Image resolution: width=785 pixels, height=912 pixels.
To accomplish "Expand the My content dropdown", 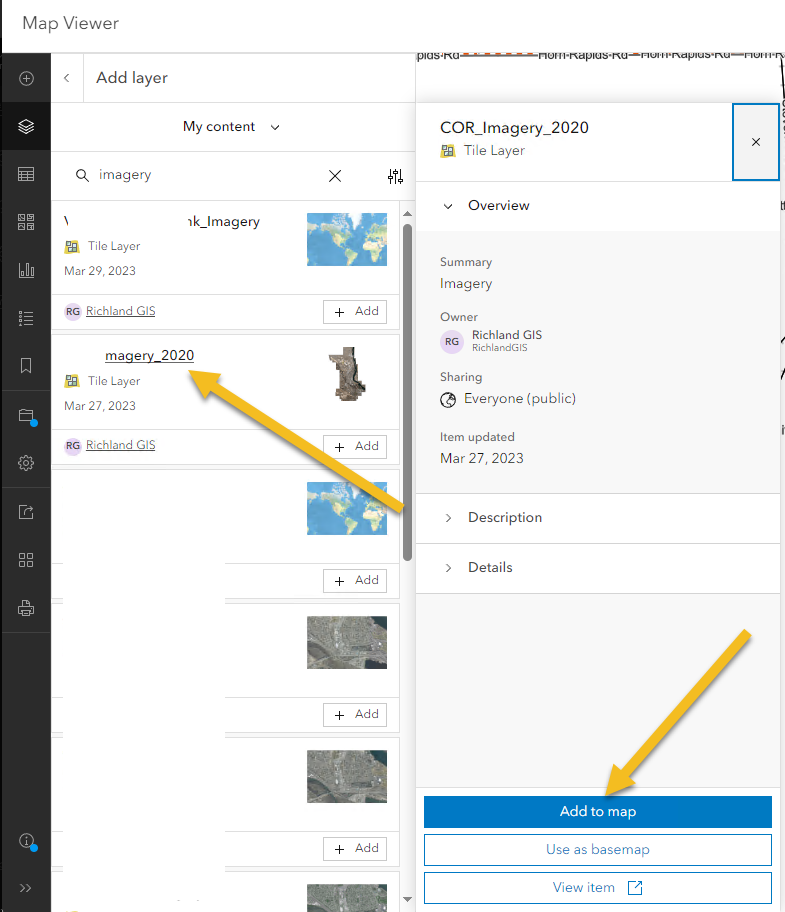I will pos(231,127).
